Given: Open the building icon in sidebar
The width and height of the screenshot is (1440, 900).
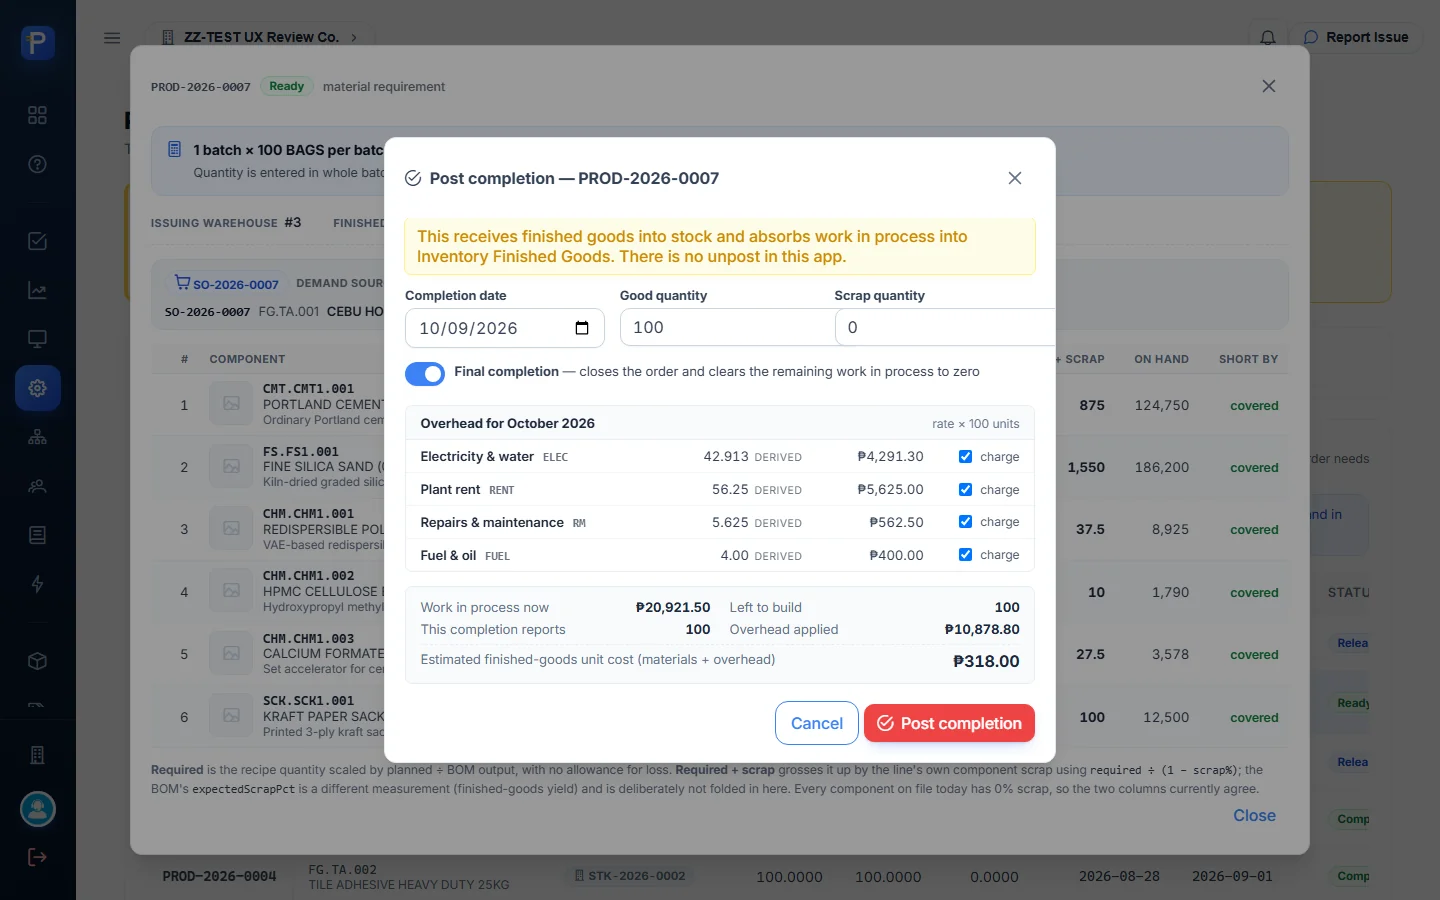Looking at the screenshot, I should [x=37, y=755].
